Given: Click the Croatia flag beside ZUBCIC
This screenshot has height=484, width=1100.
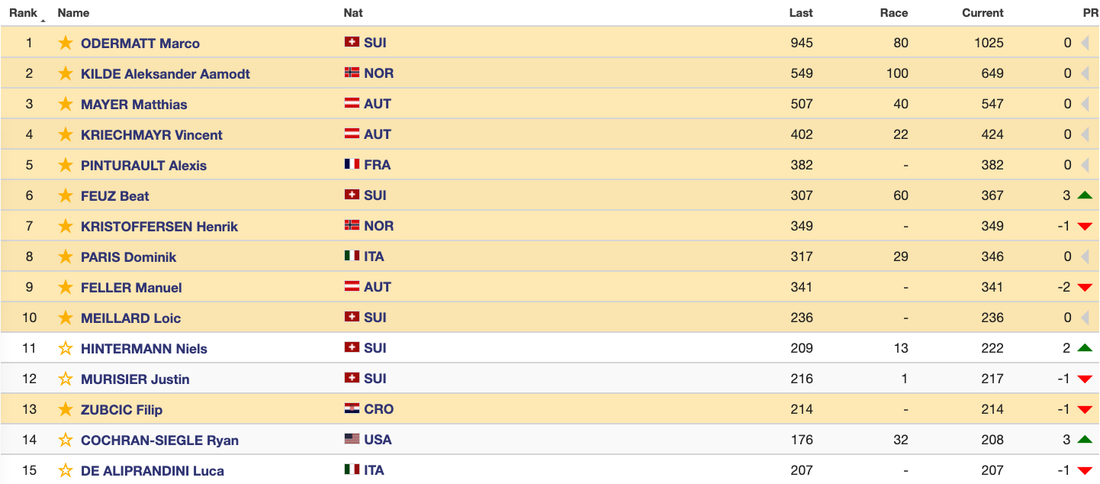Looking at the screenshot, I should click(x=352, y=410).
